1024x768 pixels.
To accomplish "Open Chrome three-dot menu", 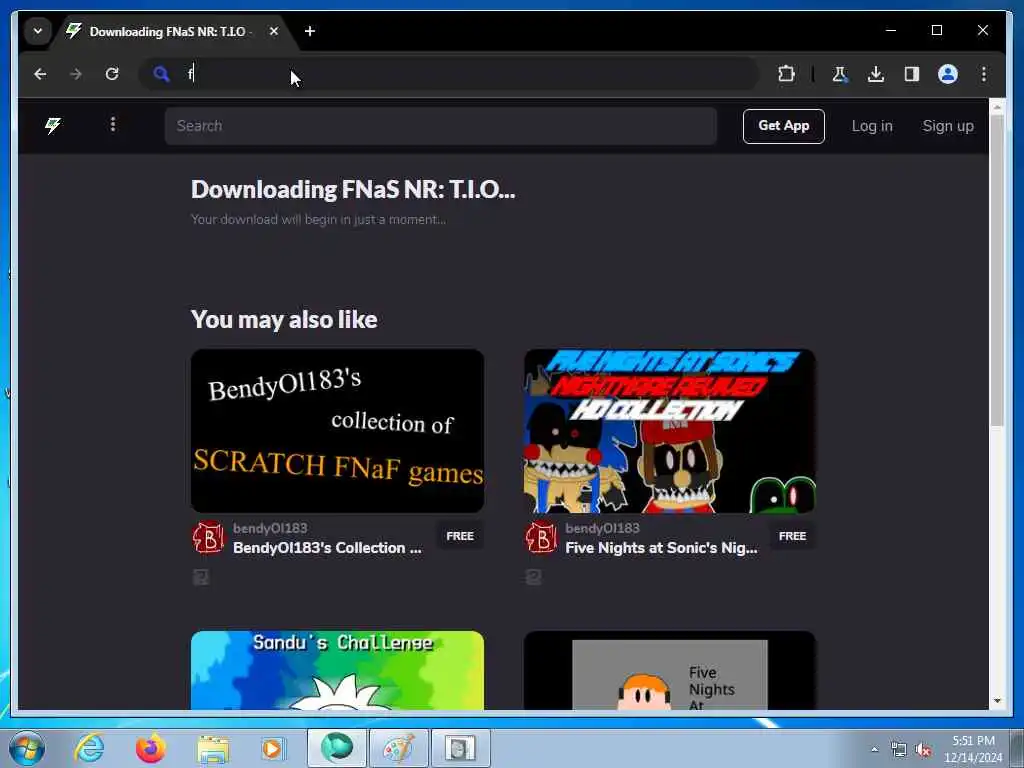I will pyautogui.click(x=984, y=74).
